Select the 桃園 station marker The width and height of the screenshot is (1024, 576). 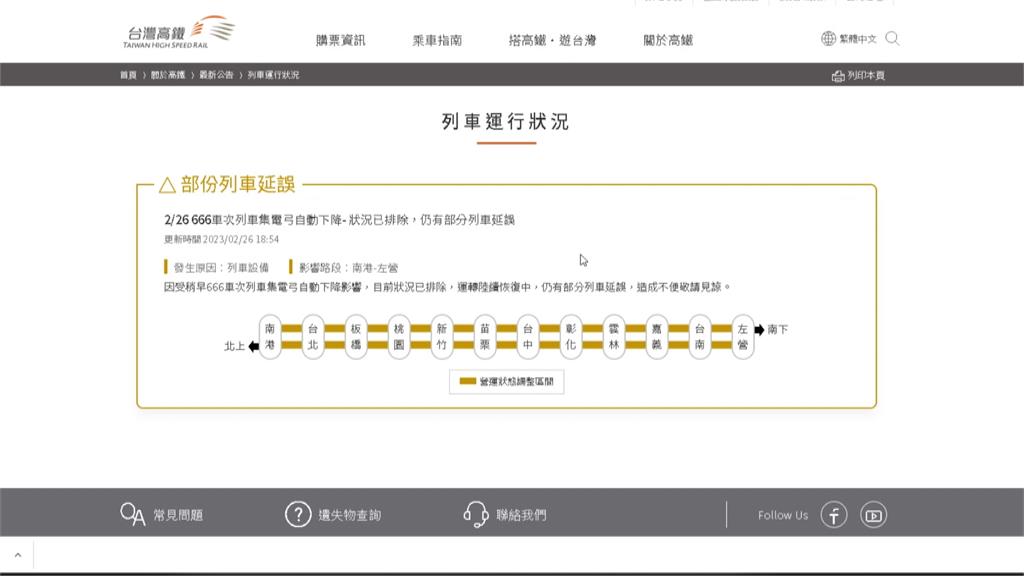click(x=399, y=337)
